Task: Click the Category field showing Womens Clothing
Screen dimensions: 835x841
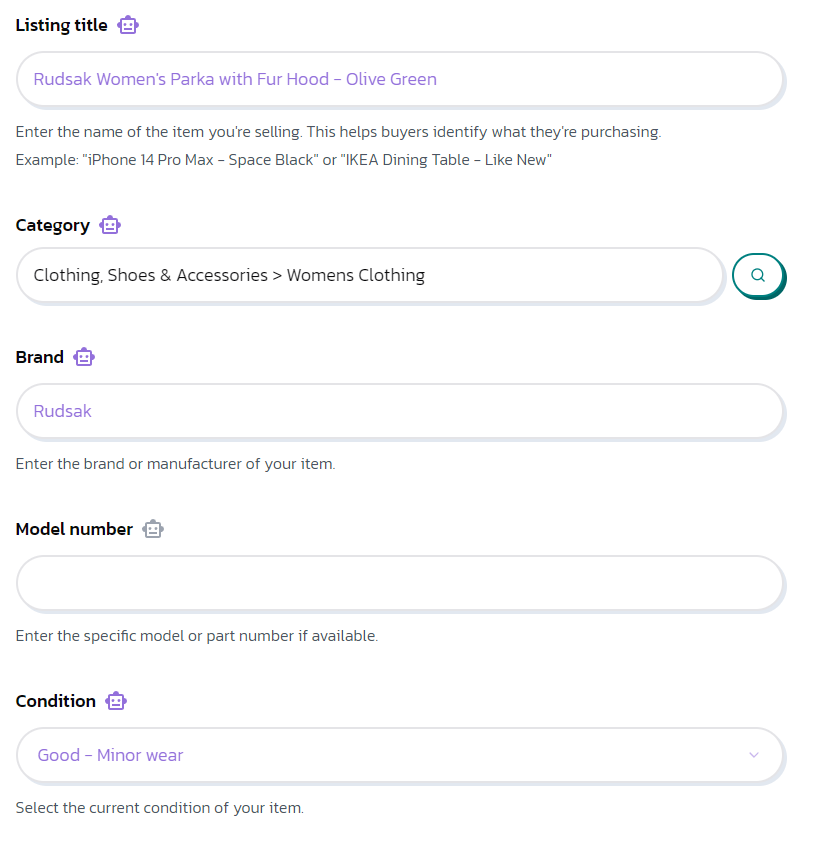Action: [370, 275]
